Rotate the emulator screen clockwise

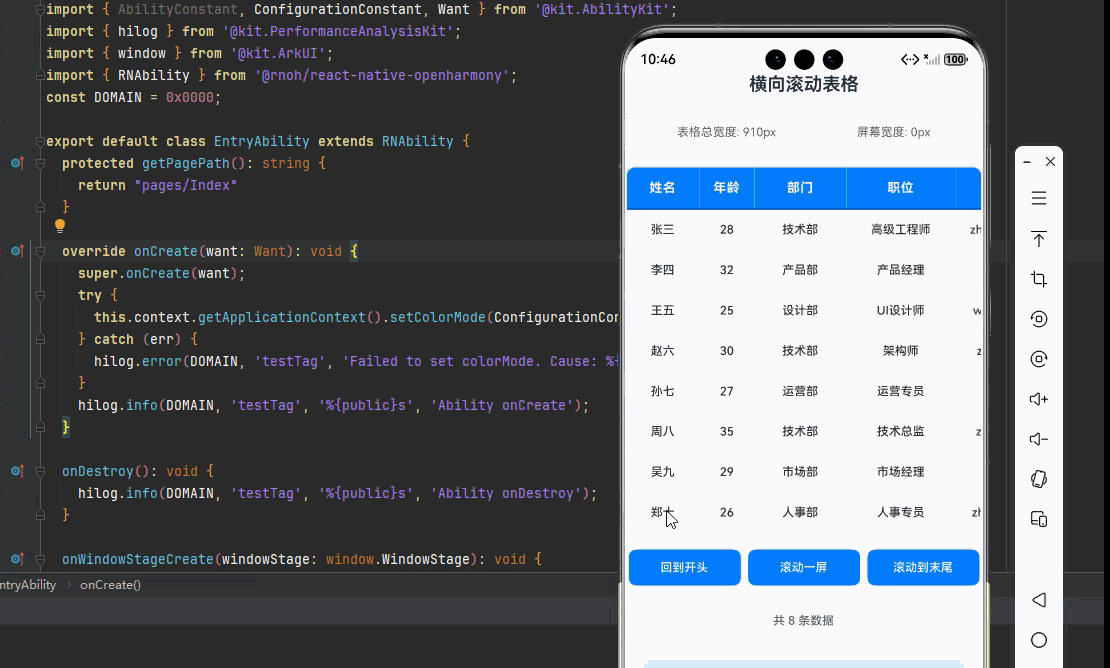tap(1039, 359)
